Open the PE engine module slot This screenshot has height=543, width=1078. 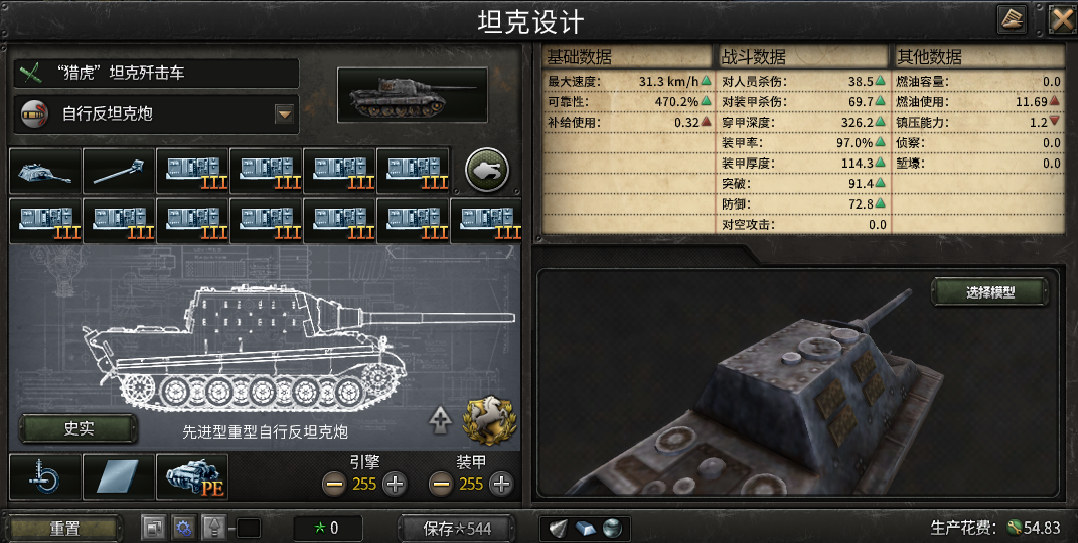[x=192, y=476]
